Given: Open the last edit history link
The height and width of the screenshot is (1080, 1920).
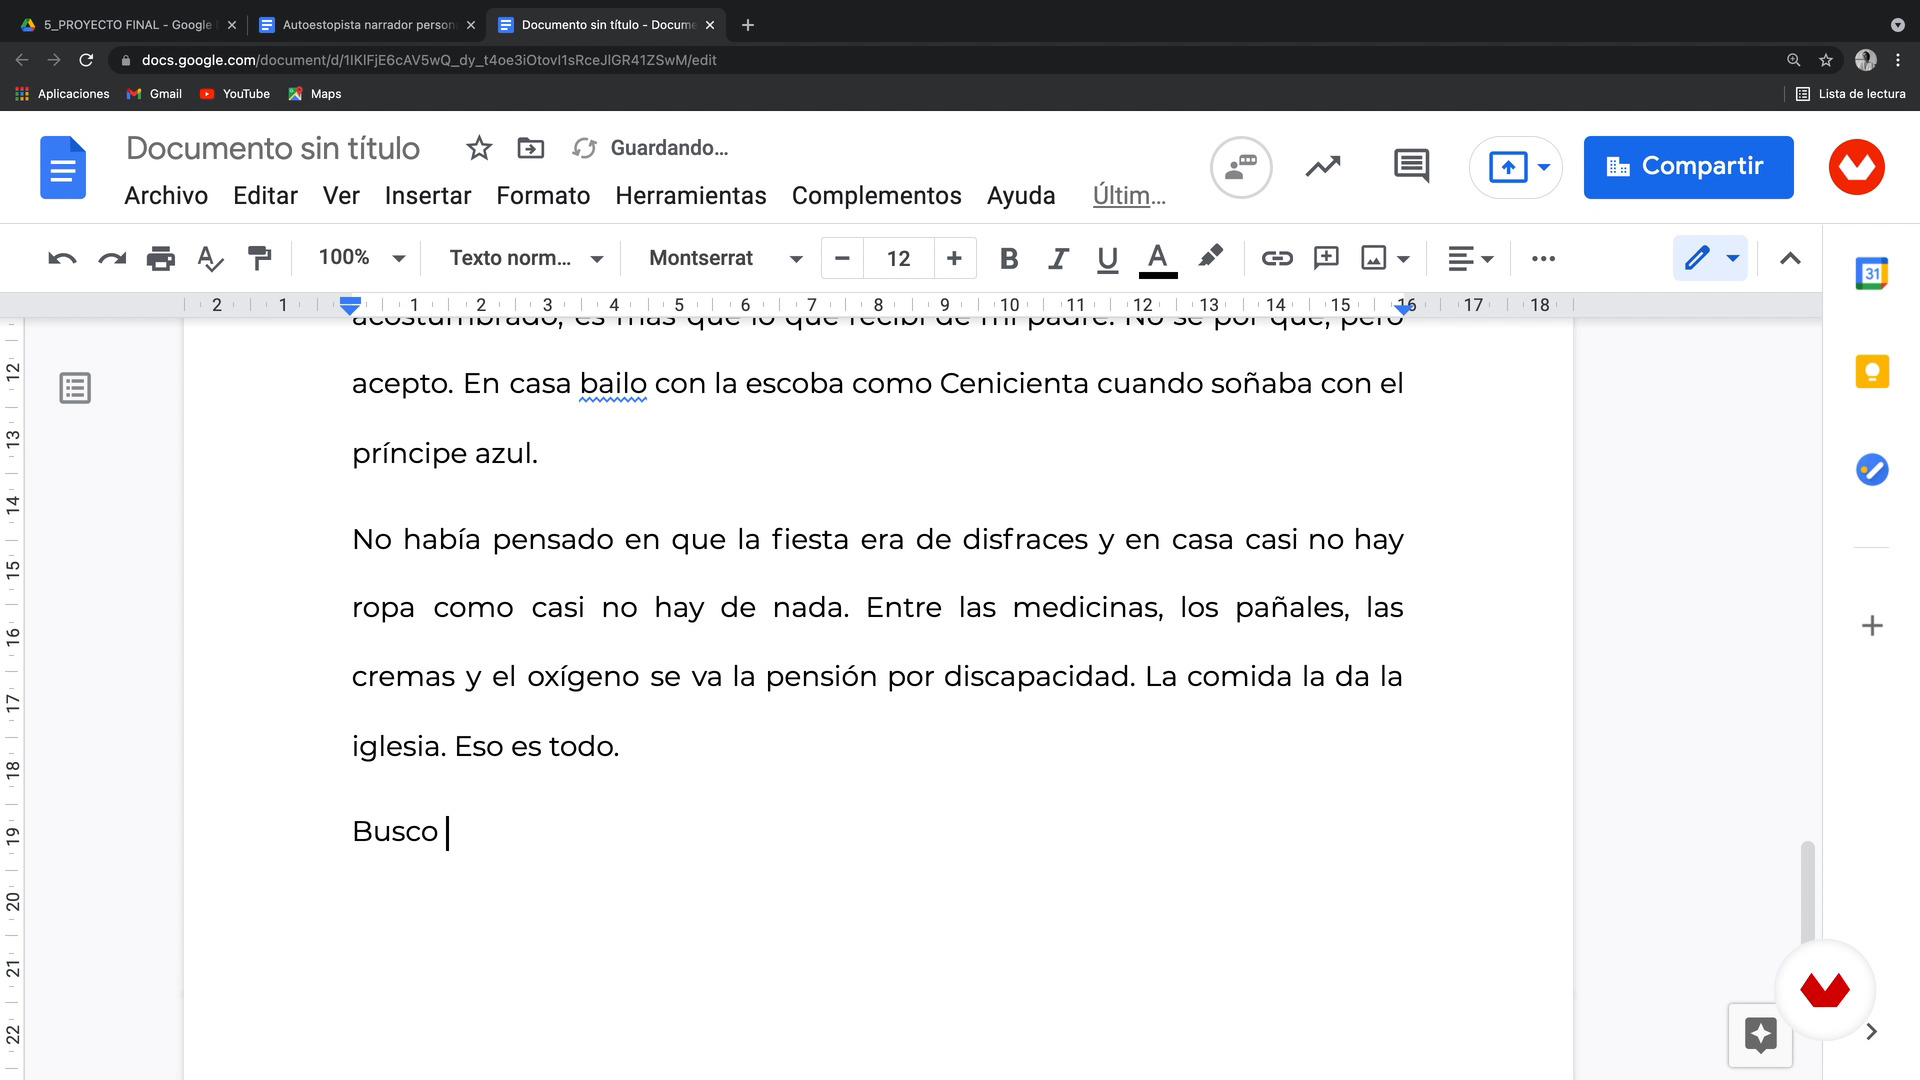Looking at the screenshot, I should [1129, 195].
